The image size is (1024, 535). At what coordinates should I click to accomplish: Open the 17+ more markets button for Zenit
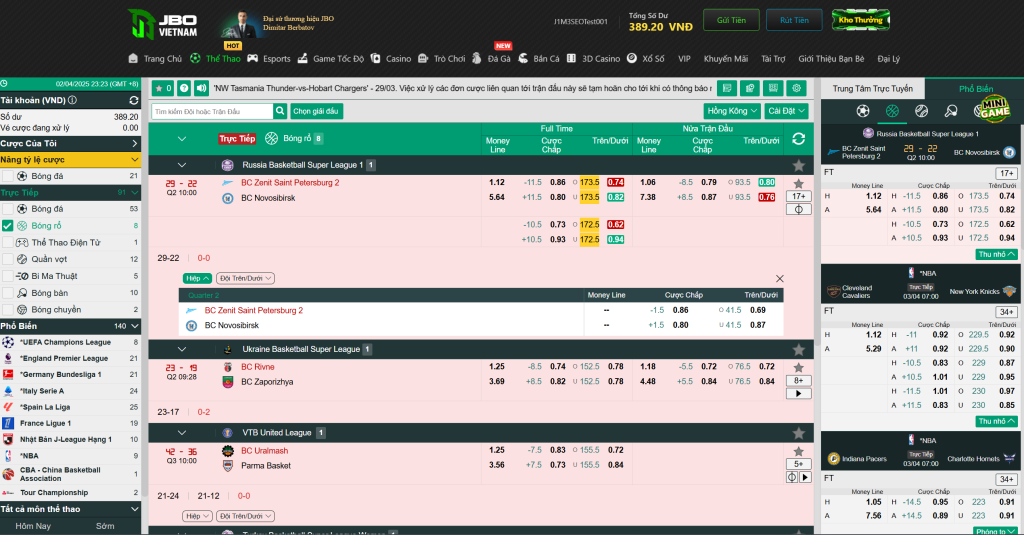tap(798, 197)
